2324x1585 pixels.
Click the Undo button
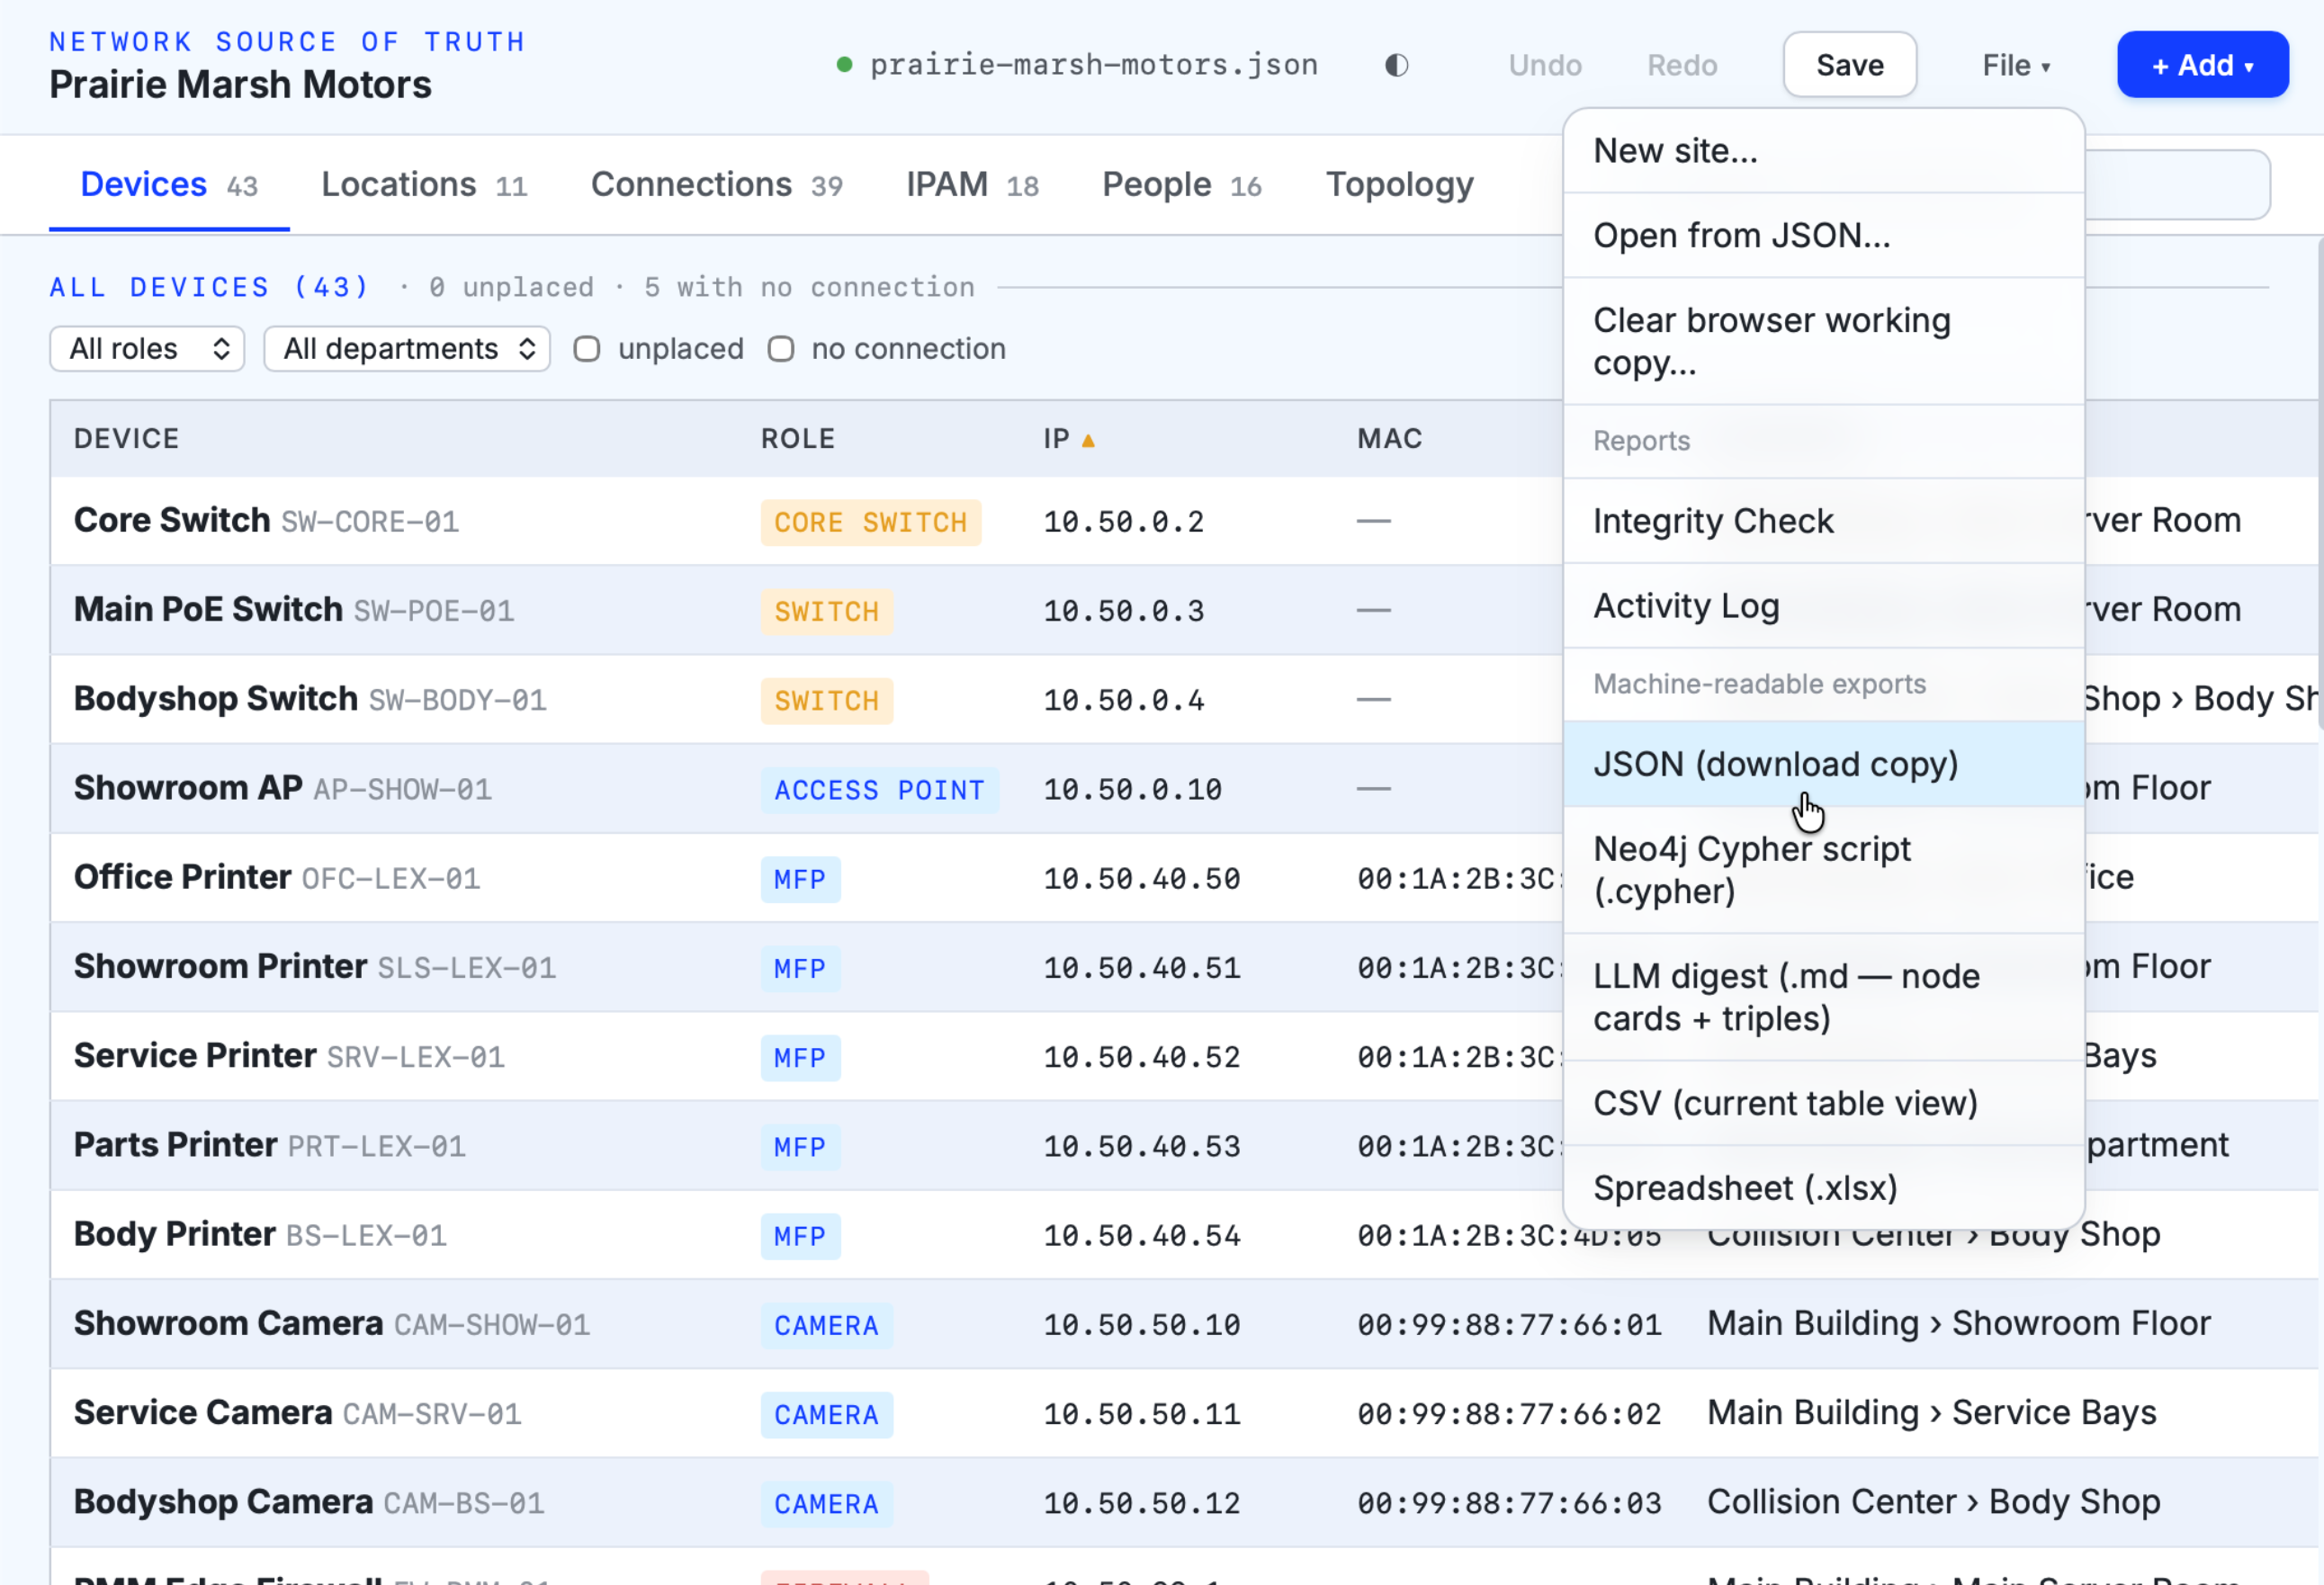(x=1545, y=65)
